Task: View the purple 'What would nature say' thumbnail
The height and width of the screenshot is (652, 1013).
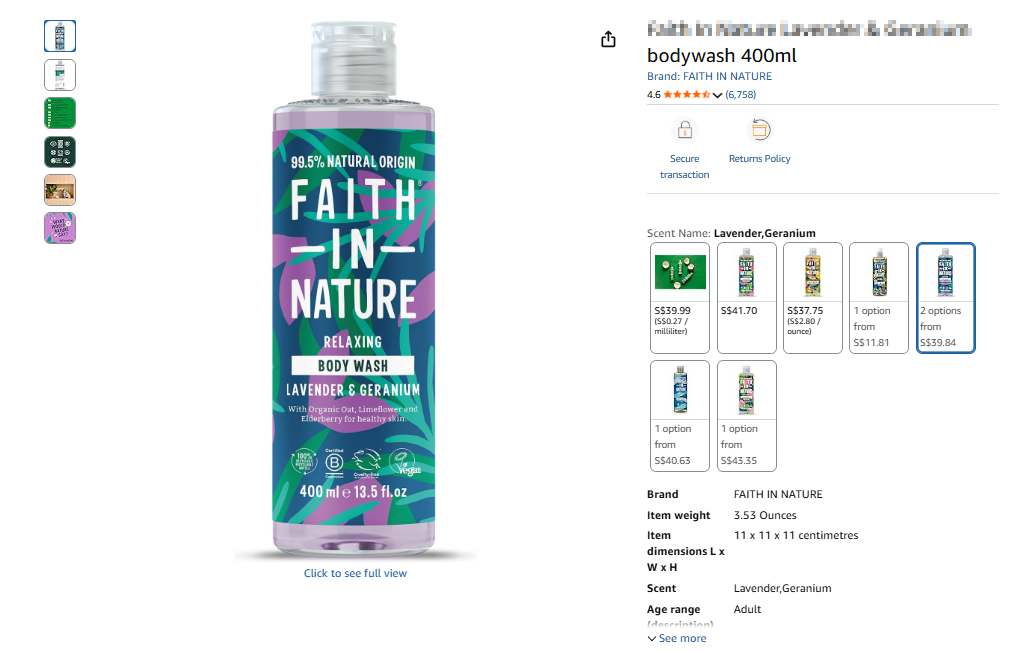Action: (x=60, y=228)
